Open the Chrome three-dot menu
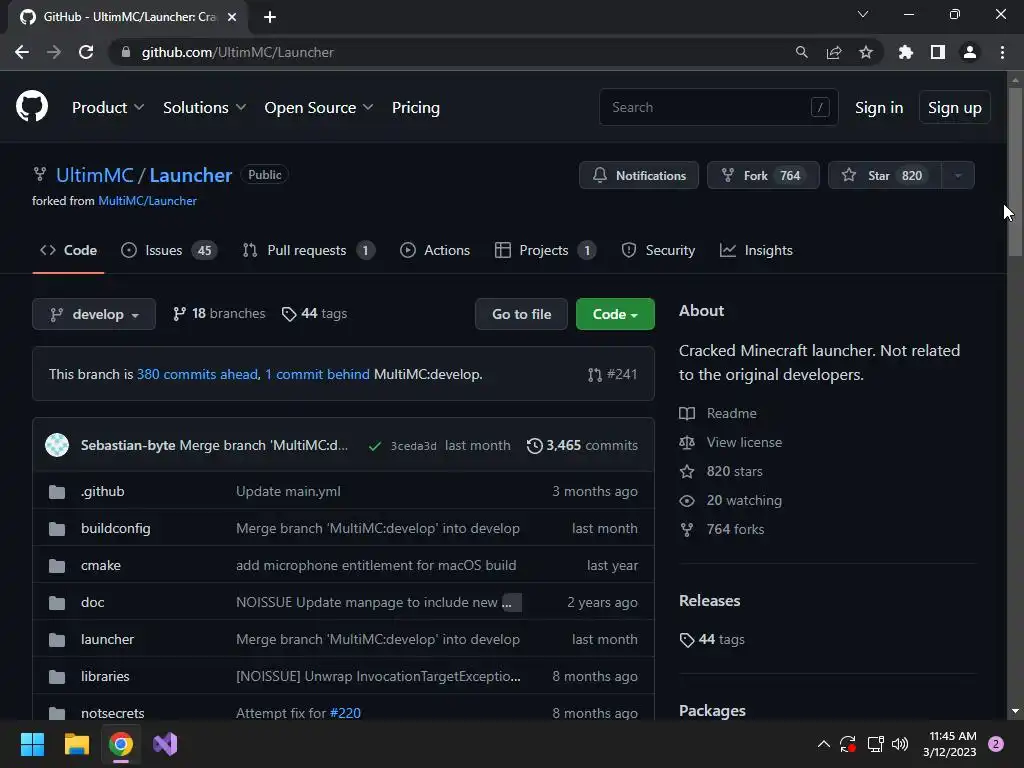This screenshot has height=768, width=1024. (1002, 52)
